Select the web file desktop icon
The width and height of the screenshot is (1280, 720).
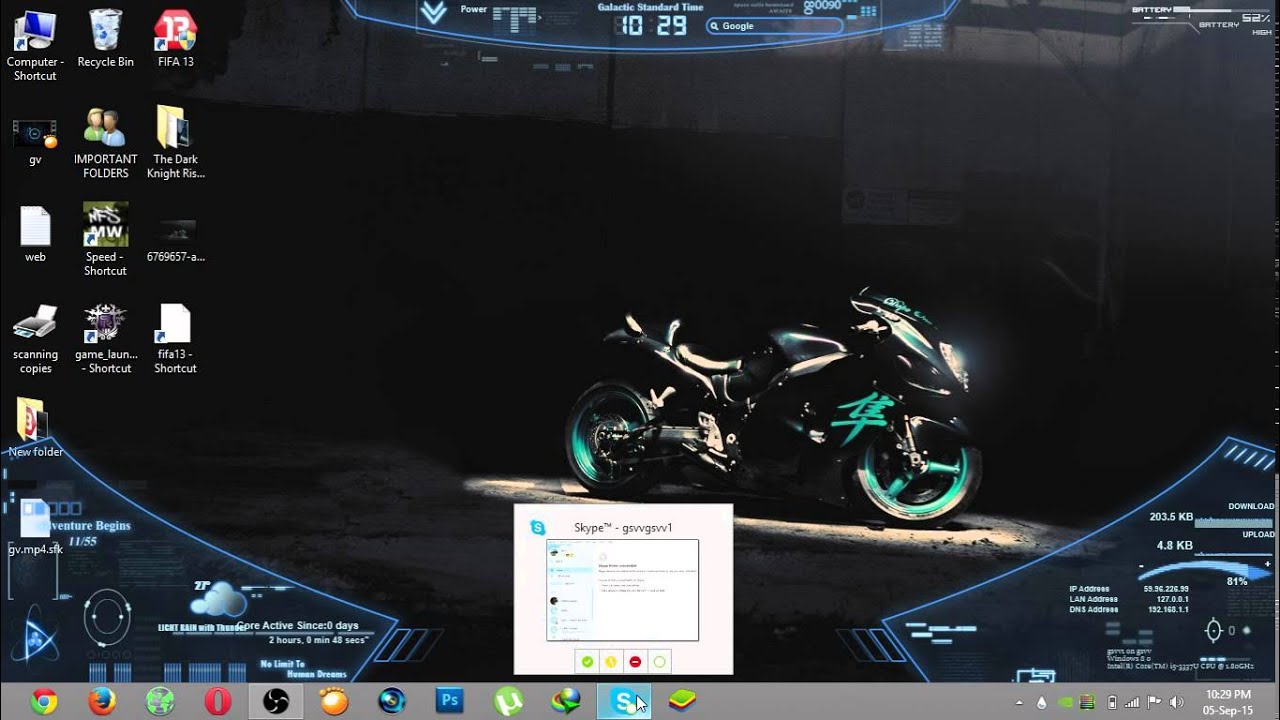35,234
